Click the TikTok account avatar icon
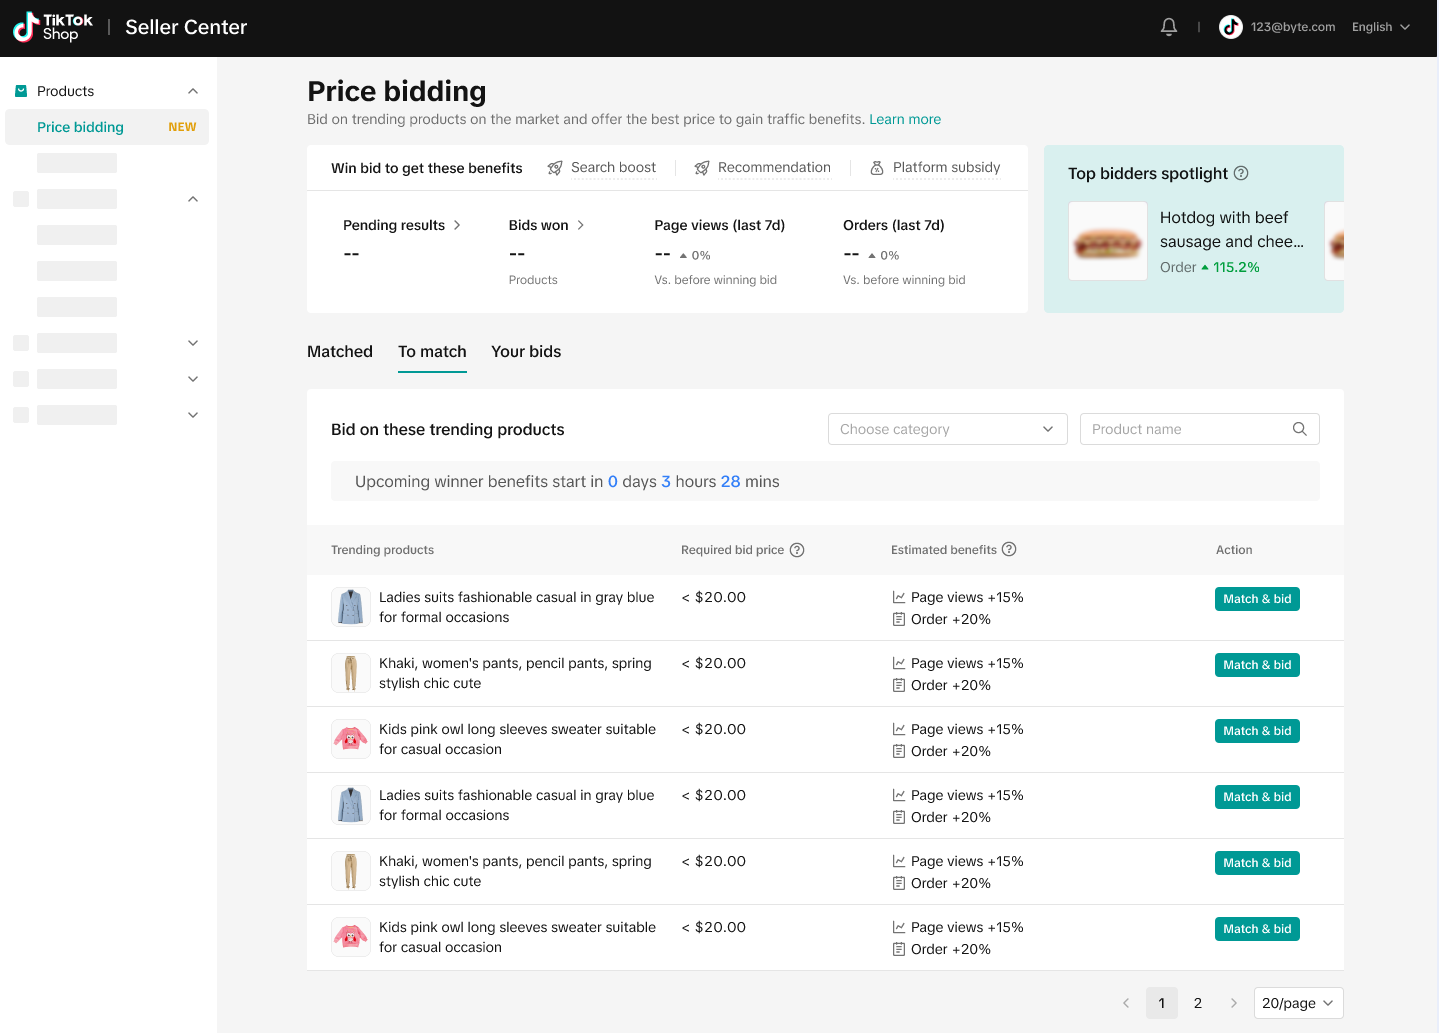Image resolution: width=1439 pixels, height=1033 pixels. 1230,27
